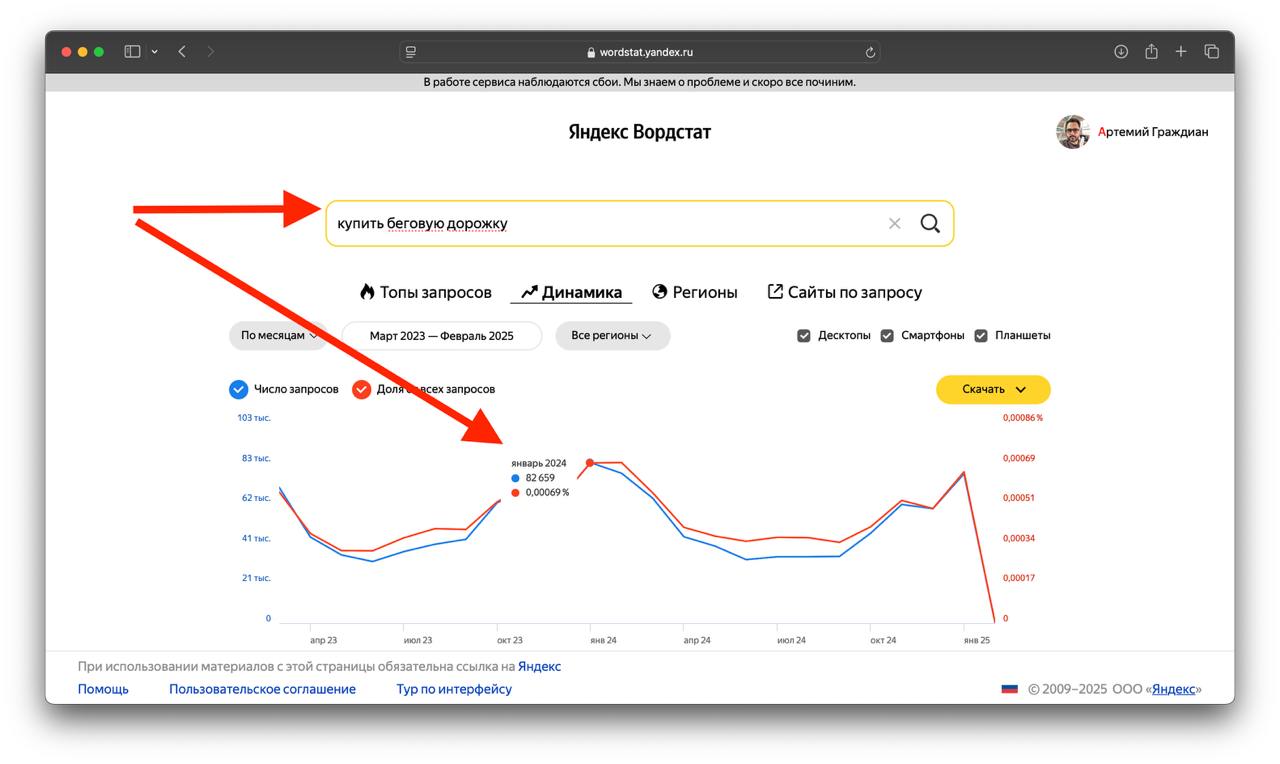Toggle Десктопы checkbox
The image size is (1280, 764).
coord(804,336)
